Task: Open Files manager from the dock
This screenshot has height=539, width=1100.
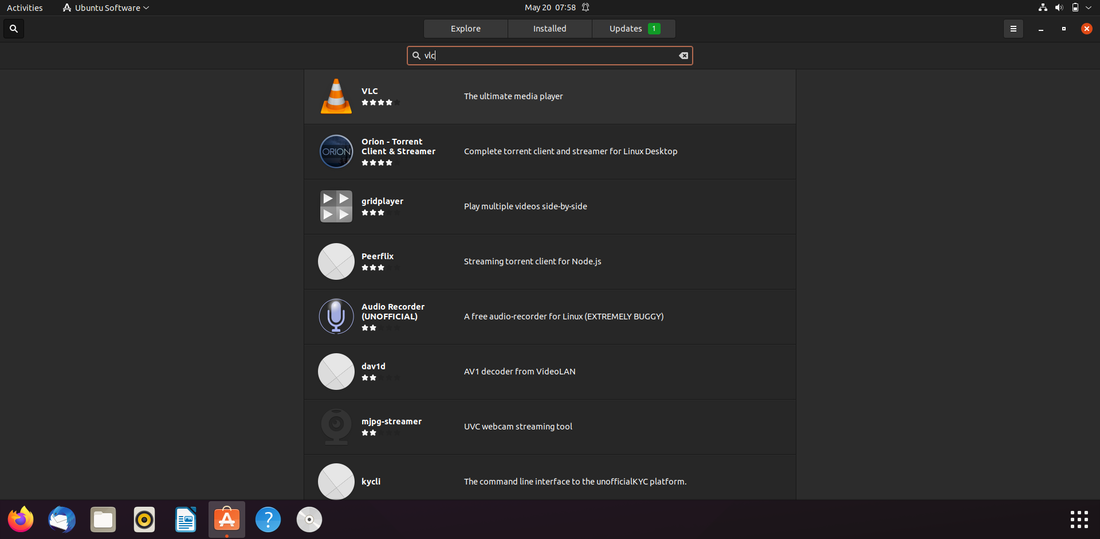Action: pos(103,520)
